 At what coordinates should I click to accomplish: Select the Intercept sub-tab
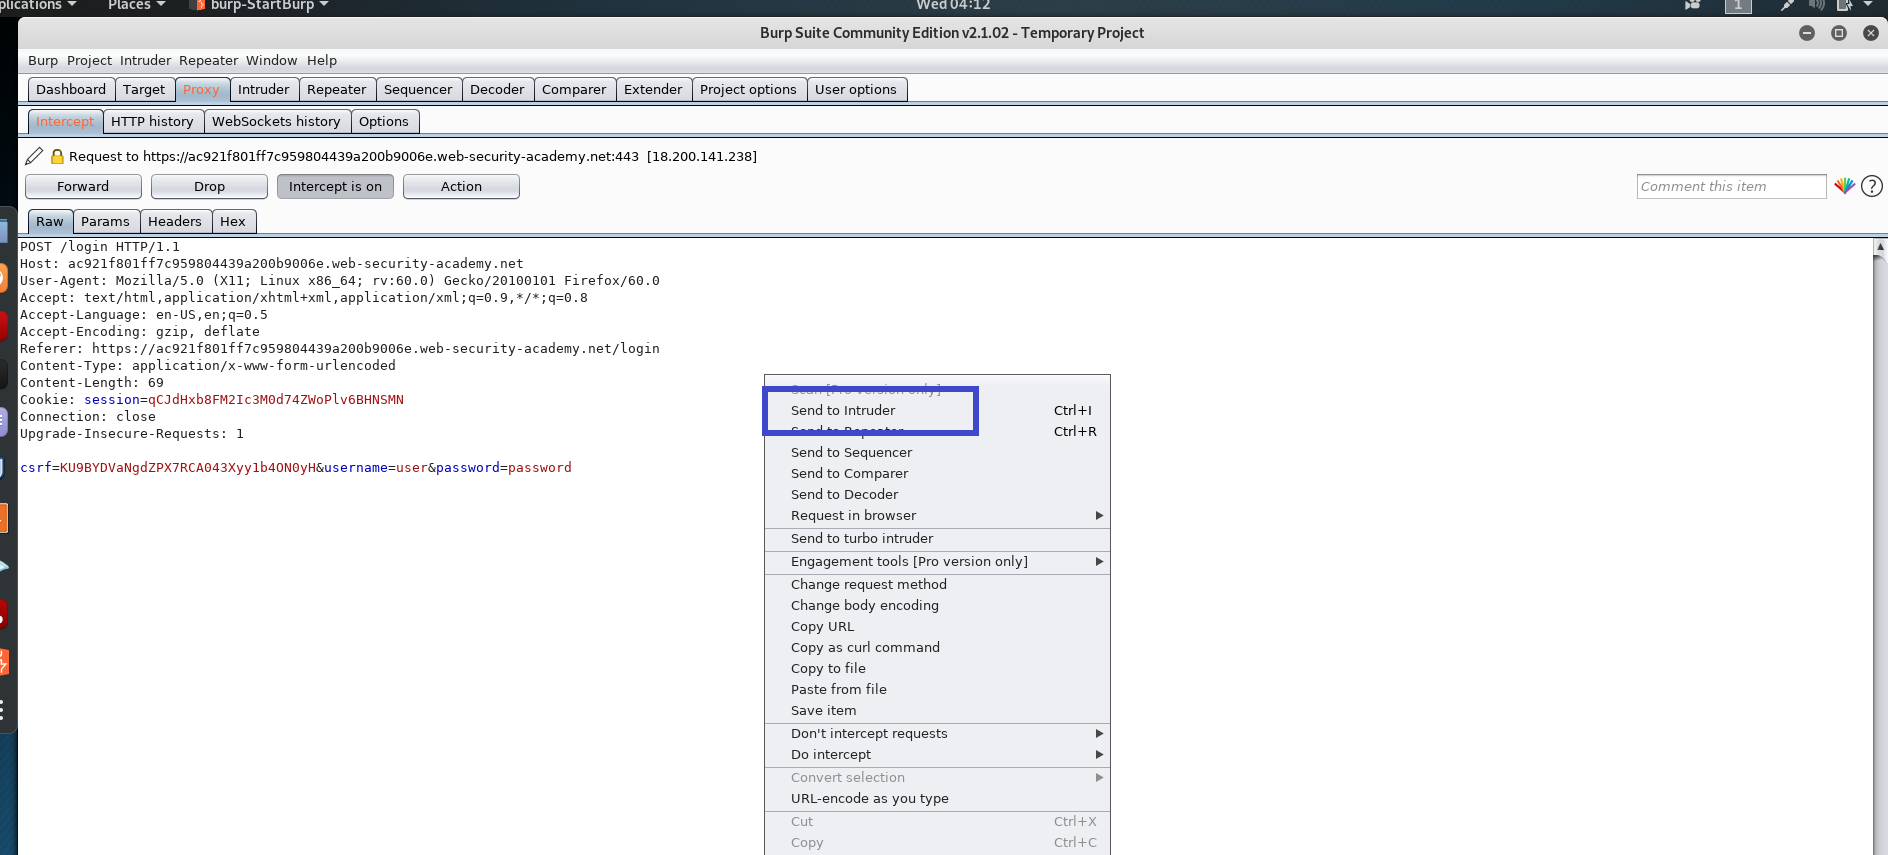[65, 122]
